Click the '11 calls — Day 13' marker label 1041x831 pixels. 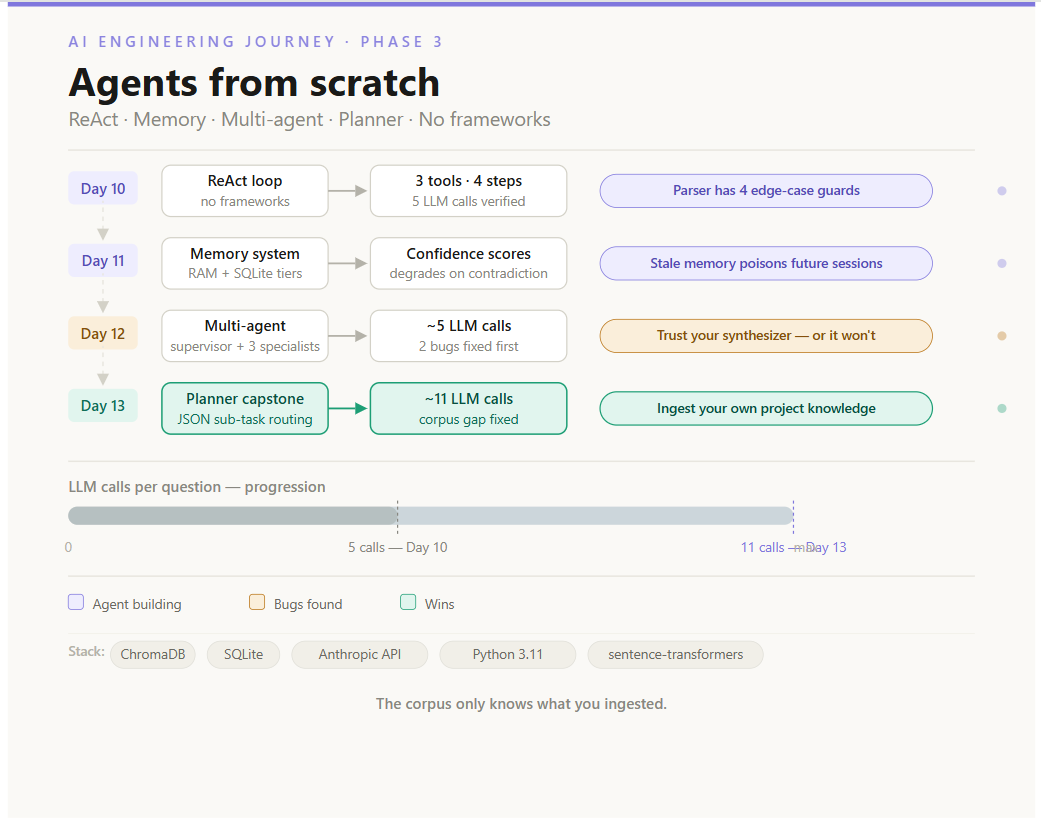point(793,548)
